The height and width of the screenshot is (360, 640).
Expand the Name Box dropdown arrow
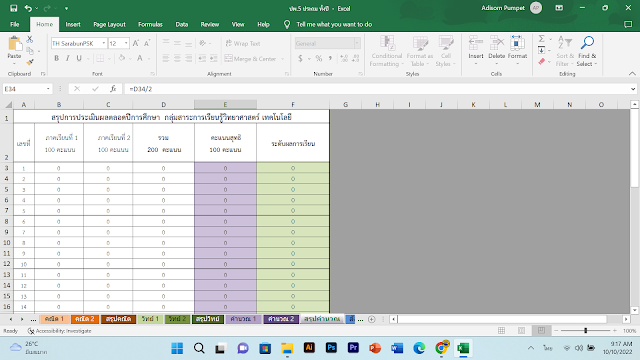[48, 89]
